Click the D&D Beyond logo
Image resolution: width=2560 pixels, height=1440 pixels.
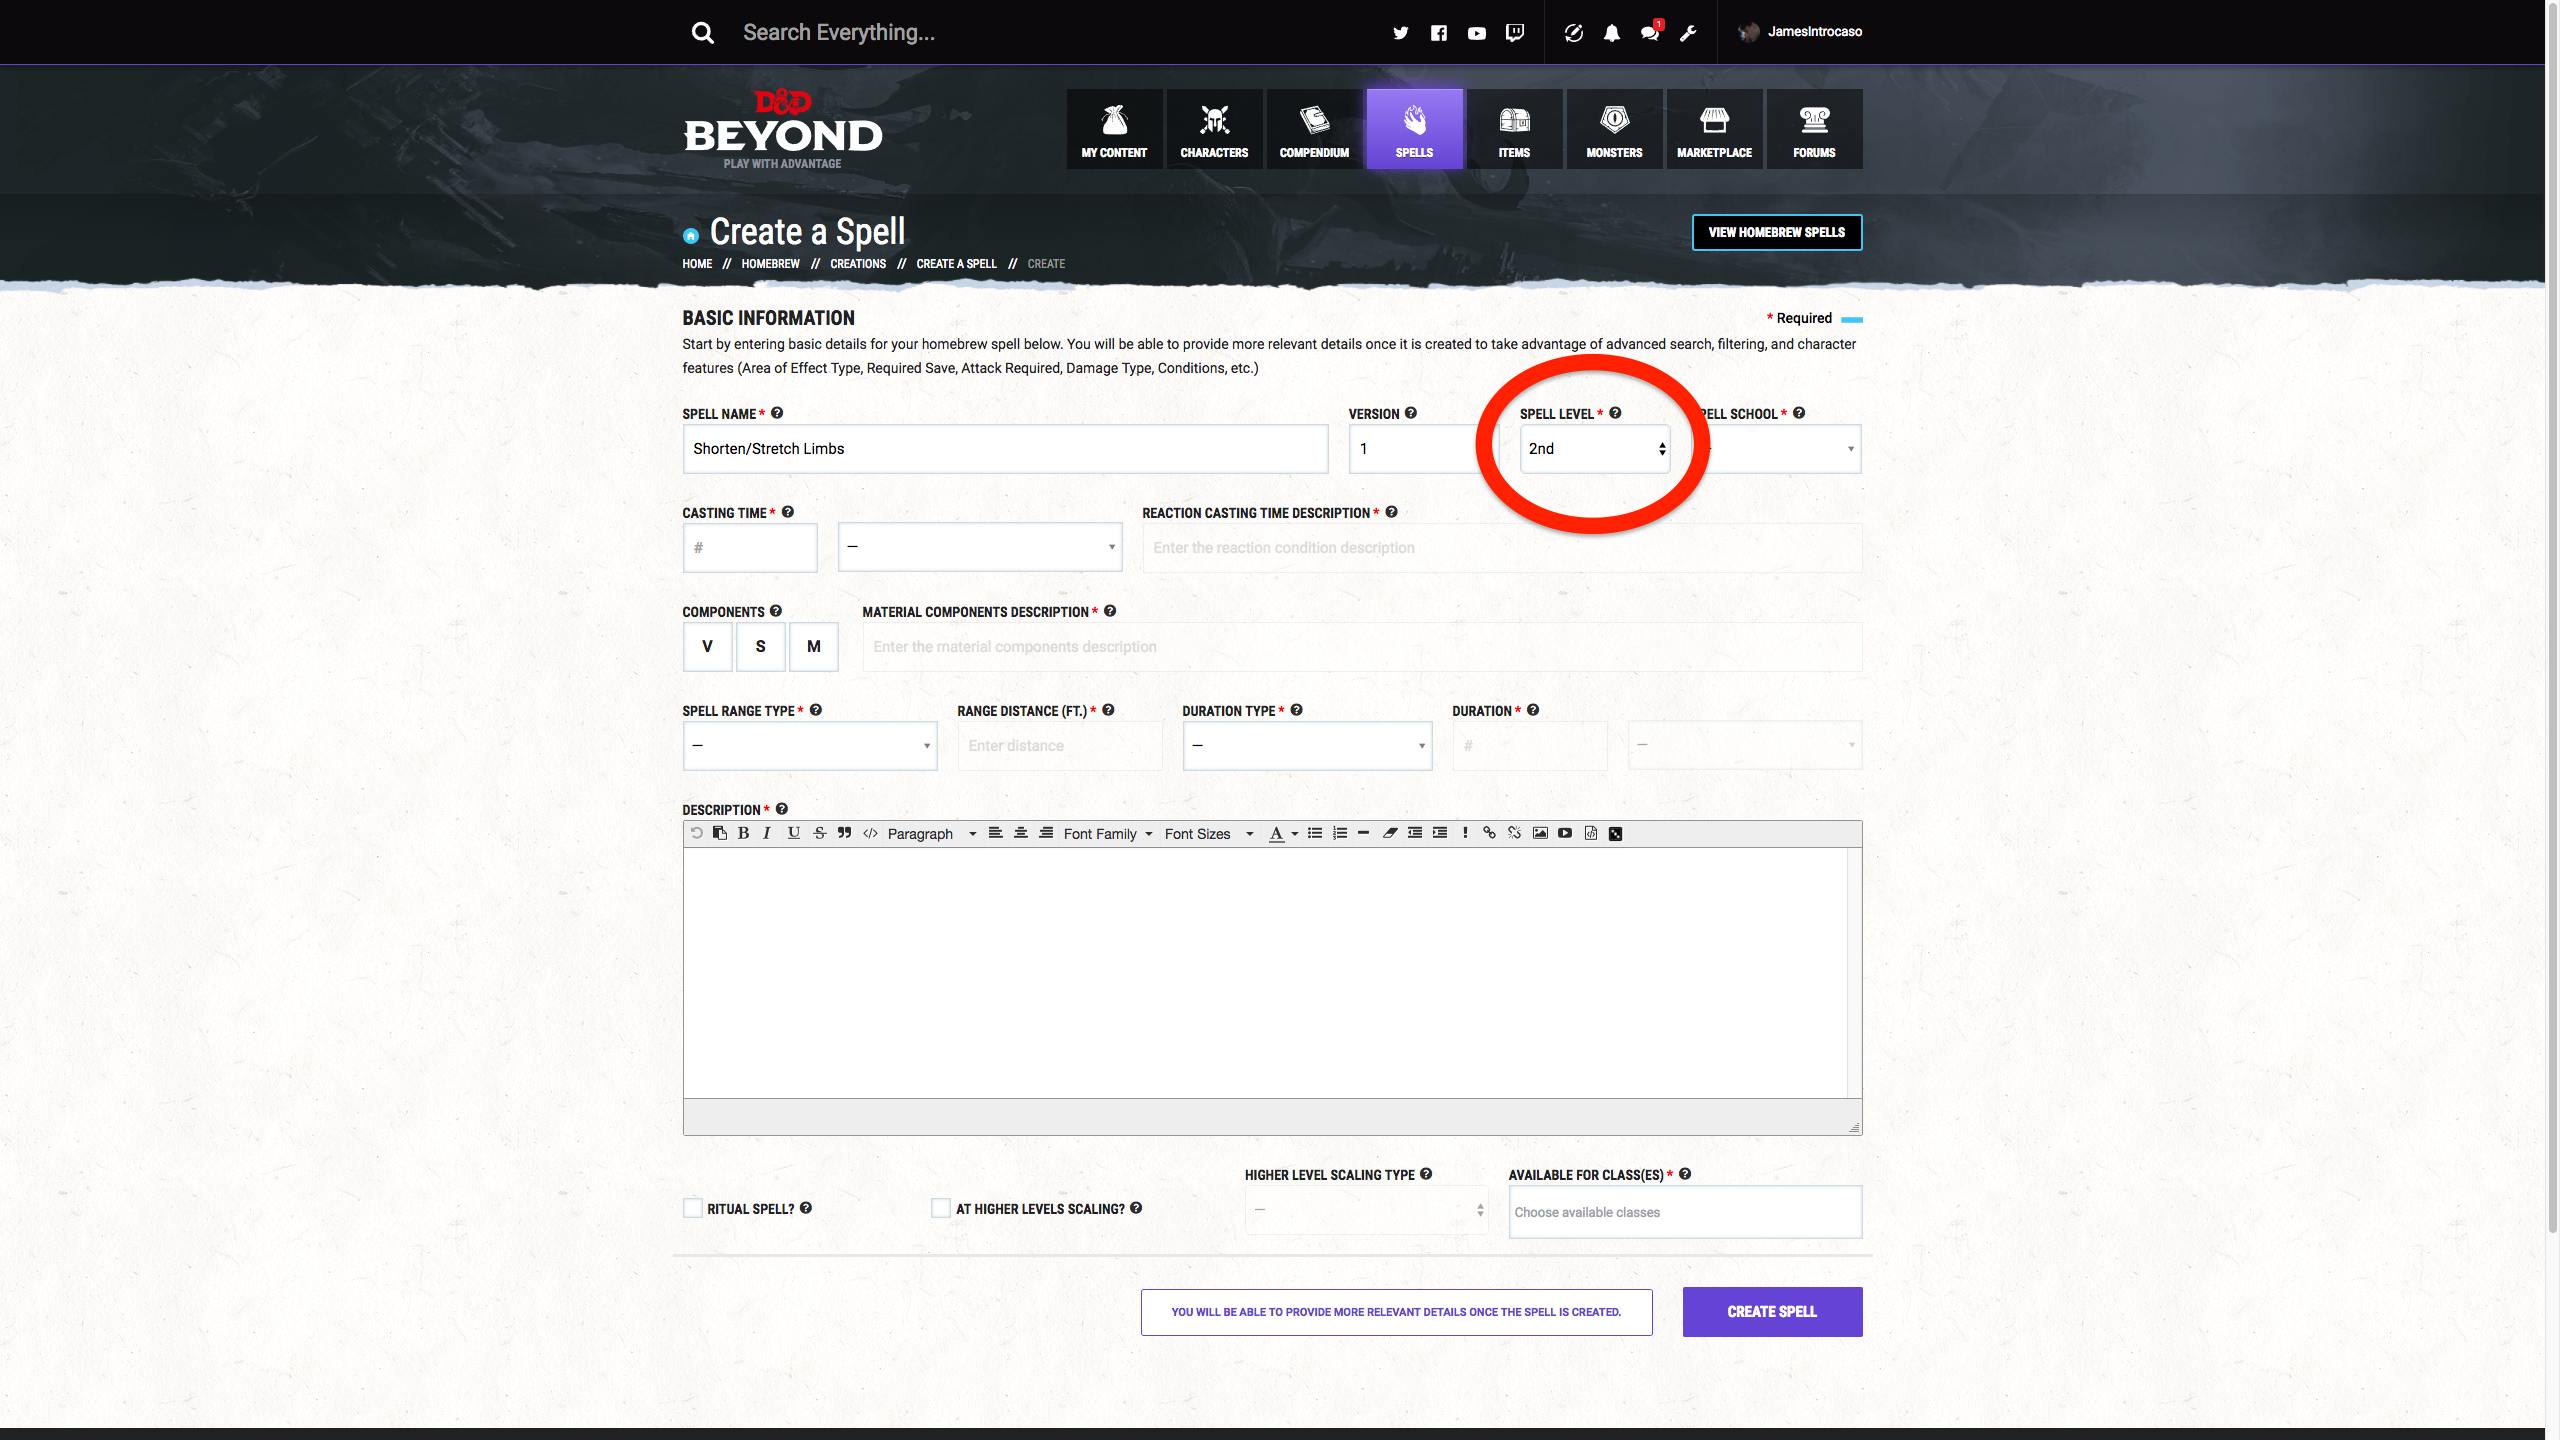pos(783,129)
